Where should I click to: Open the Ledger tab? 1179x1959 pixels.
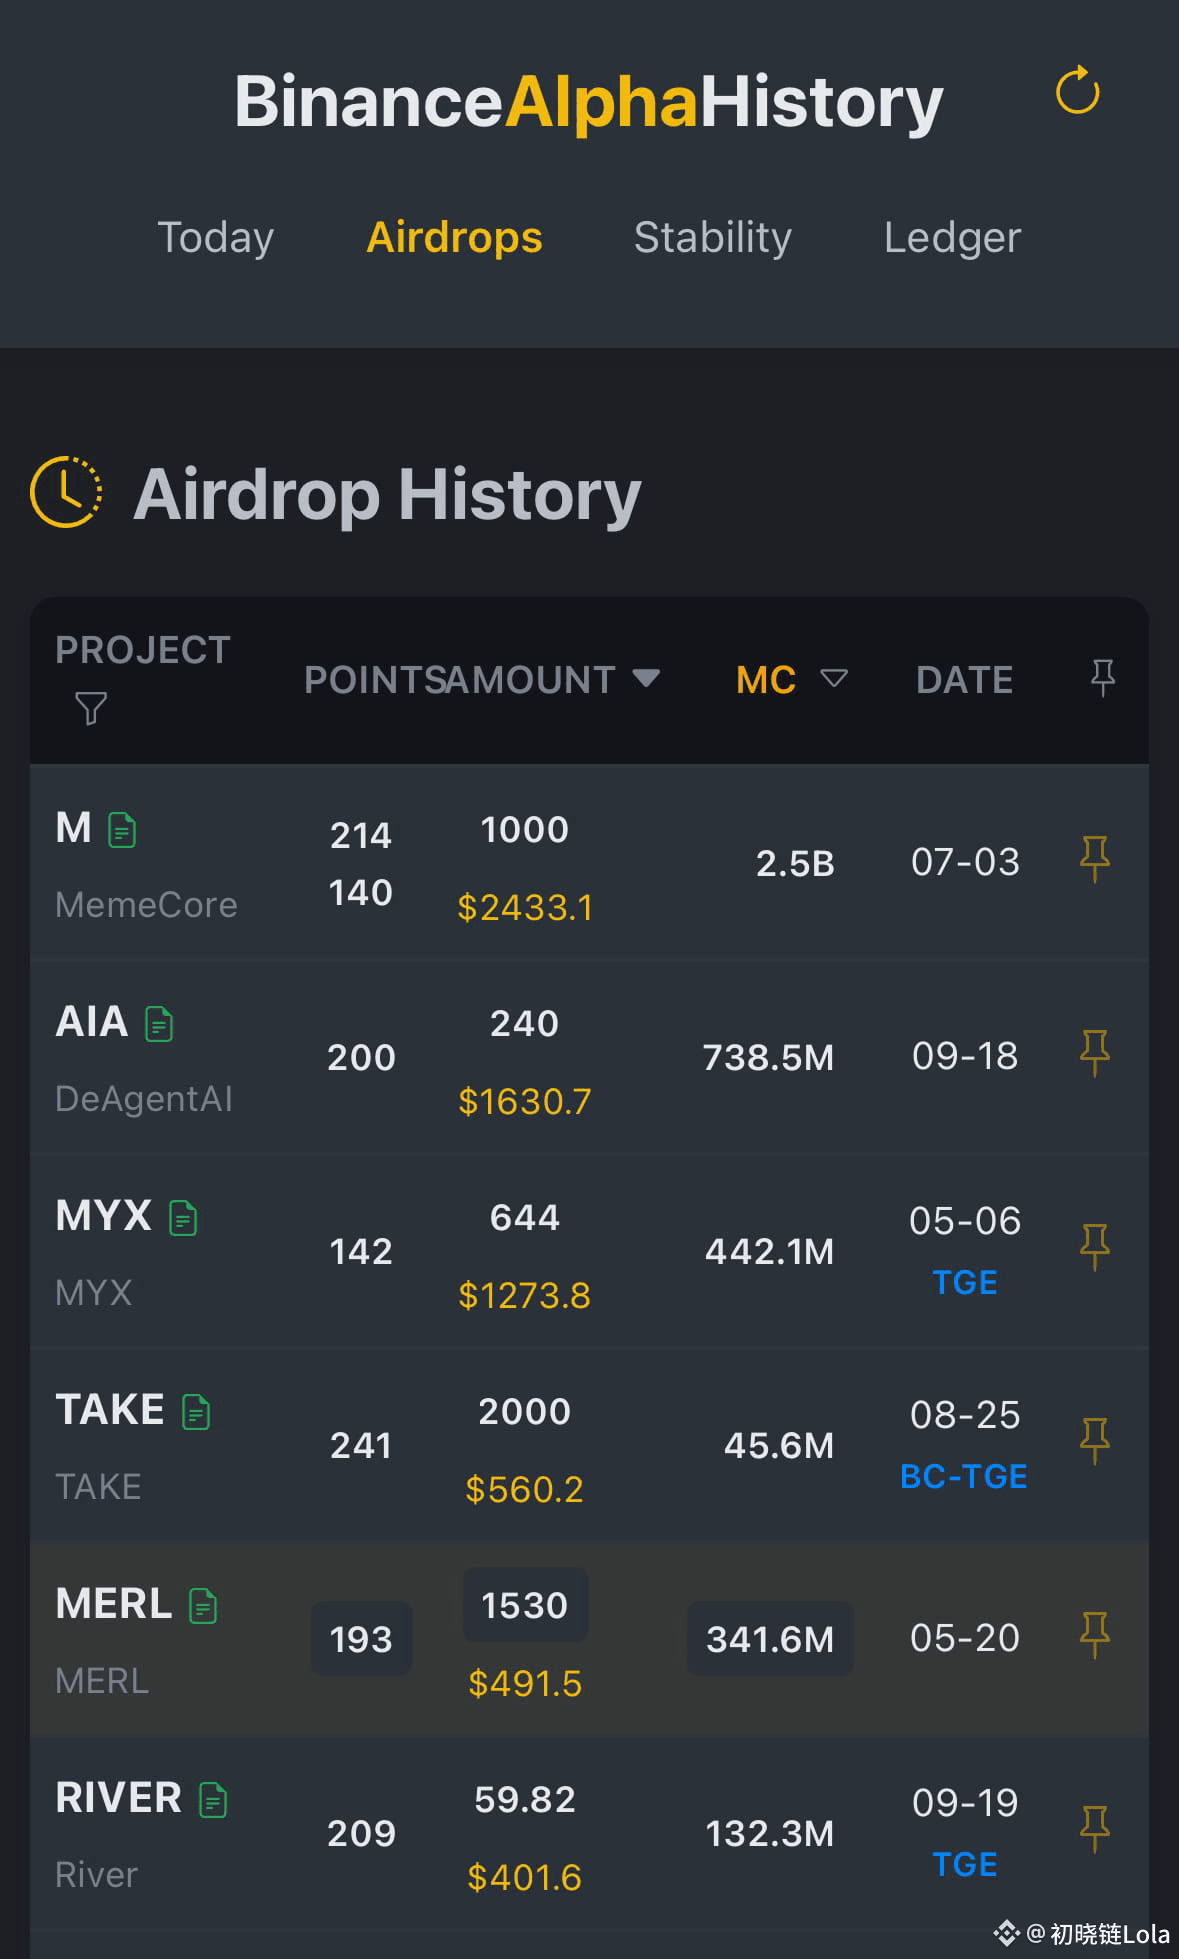[x=952, y=238]
